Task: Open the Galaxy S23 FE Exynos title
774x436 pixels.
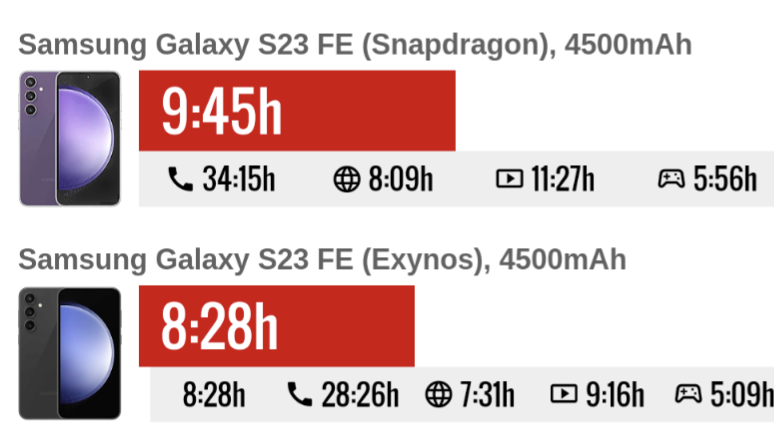Action: [322, 260]
